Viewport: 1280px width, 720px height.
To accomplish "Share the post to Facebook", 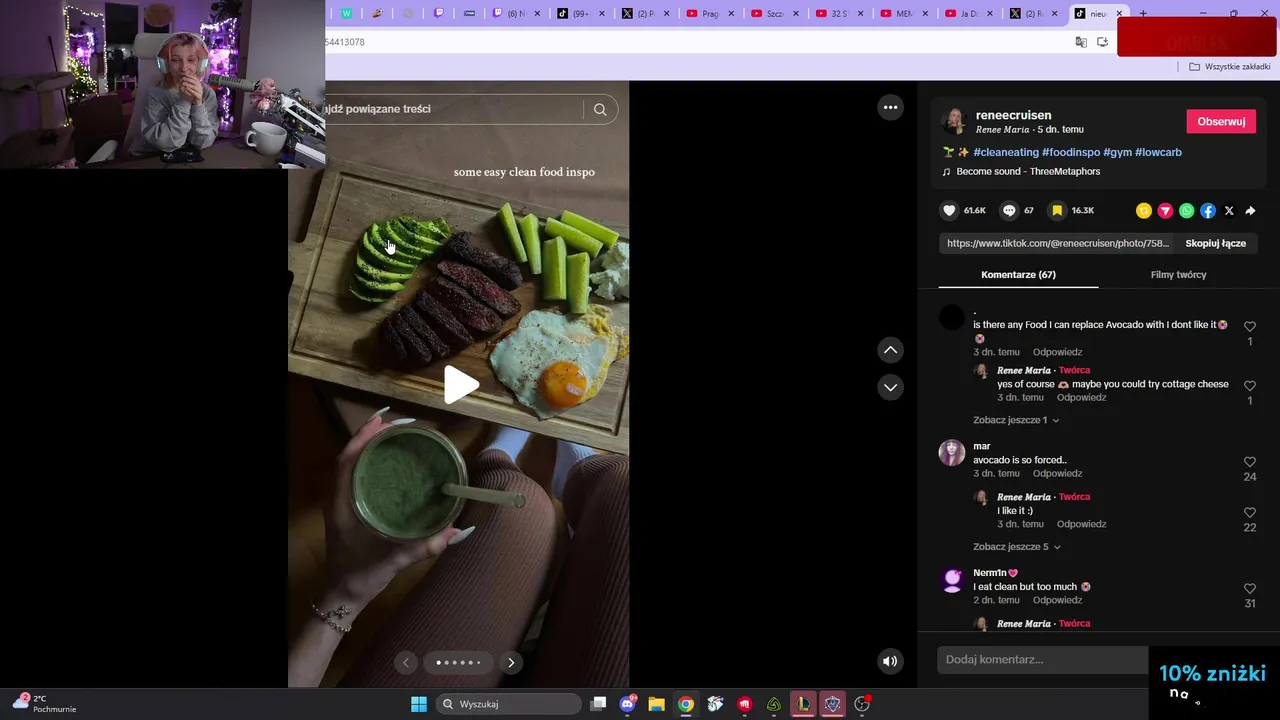I will click(1208, 211).
